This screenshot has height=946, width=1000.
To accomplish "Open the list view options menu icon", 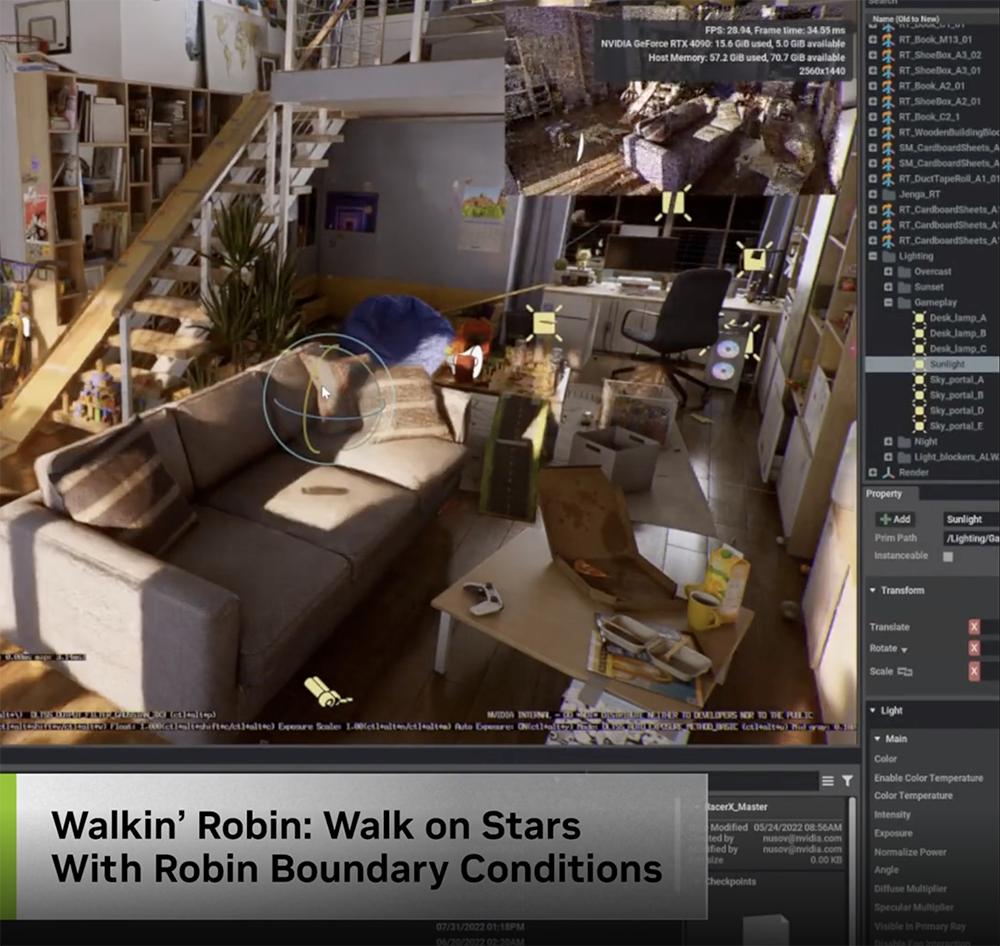I will coord(827,781).
